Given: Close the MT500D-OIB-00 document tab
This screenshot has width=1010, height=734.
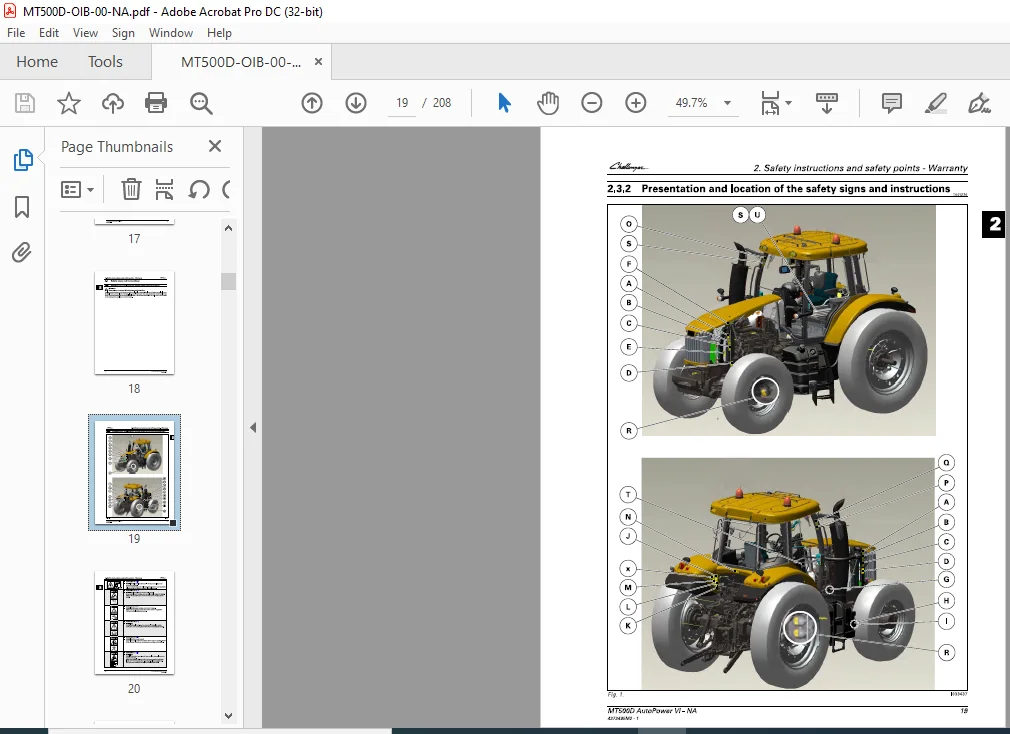Looking at the screenshot, I should (x=318, y=62).
